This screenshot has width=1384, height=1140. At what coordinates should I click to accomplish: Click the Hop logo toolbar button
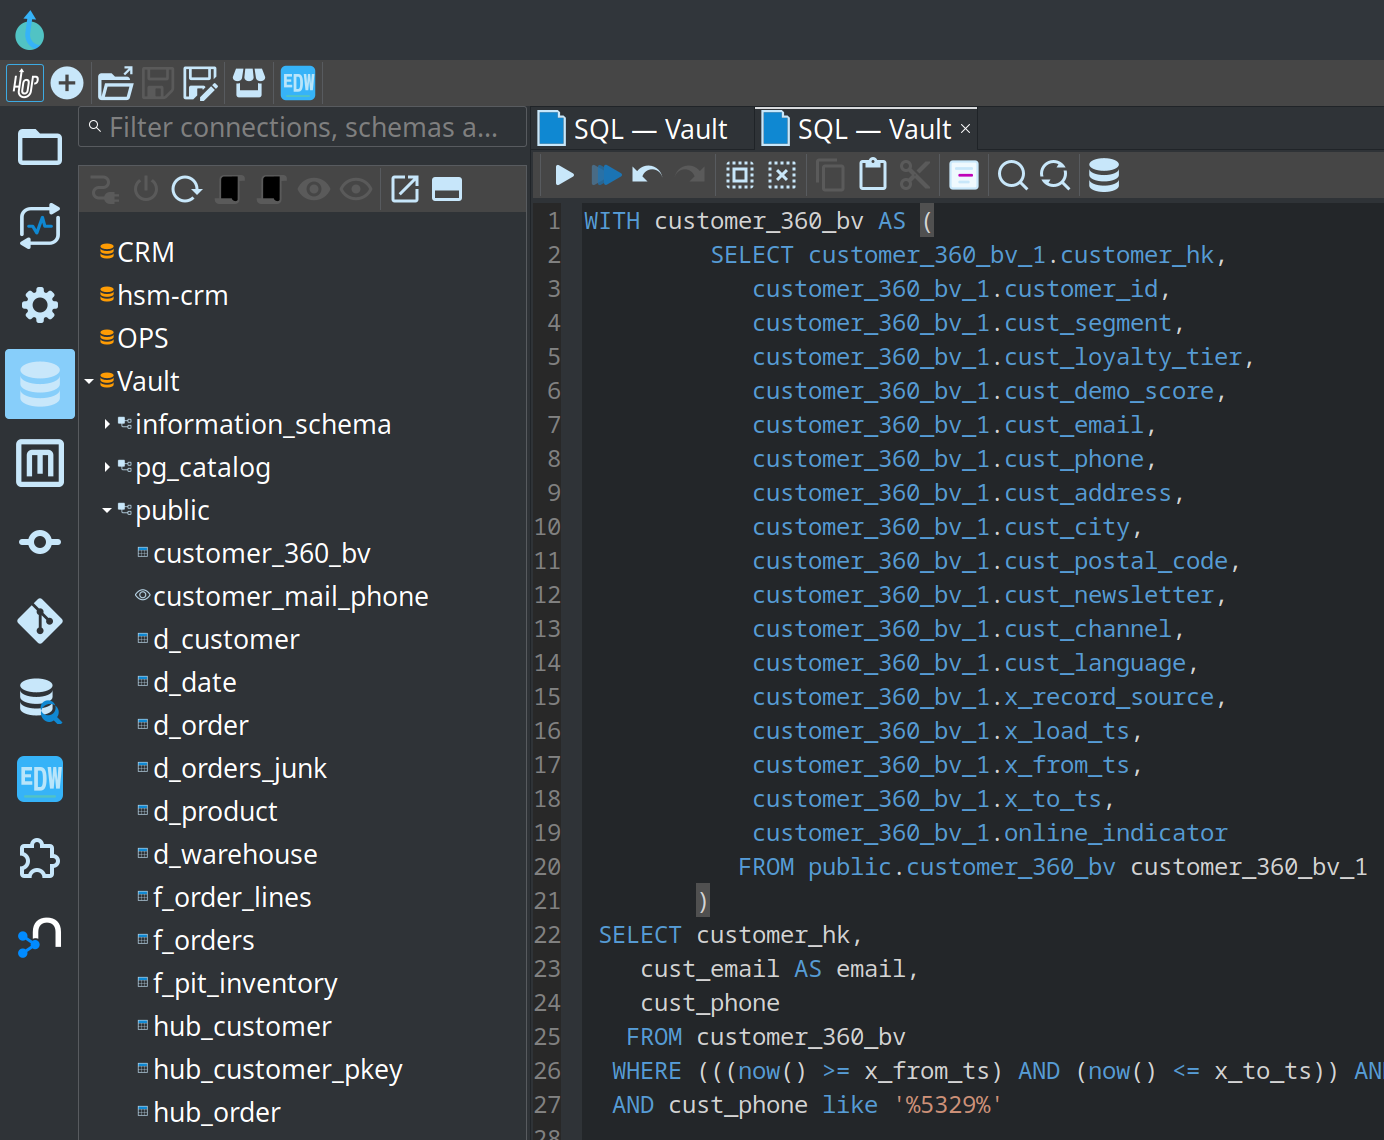tap(25, 83)
